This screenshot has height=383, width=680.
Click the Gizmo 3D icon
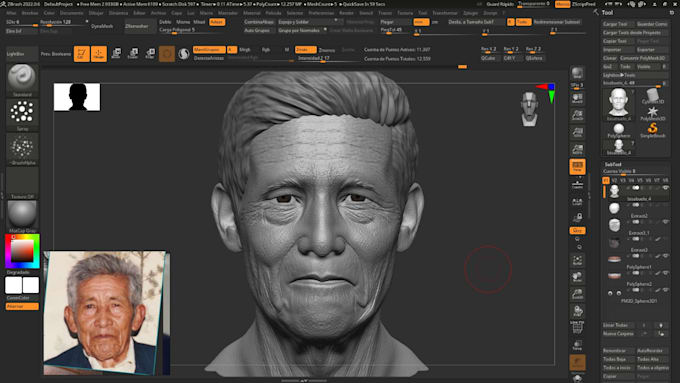coord(167,54)
